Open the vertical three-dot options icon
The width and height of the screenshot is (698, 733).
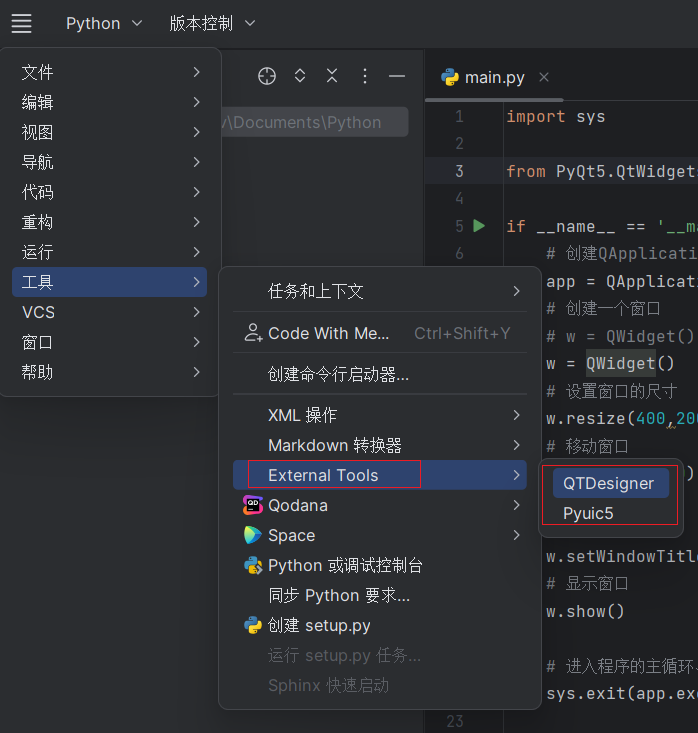365,76
